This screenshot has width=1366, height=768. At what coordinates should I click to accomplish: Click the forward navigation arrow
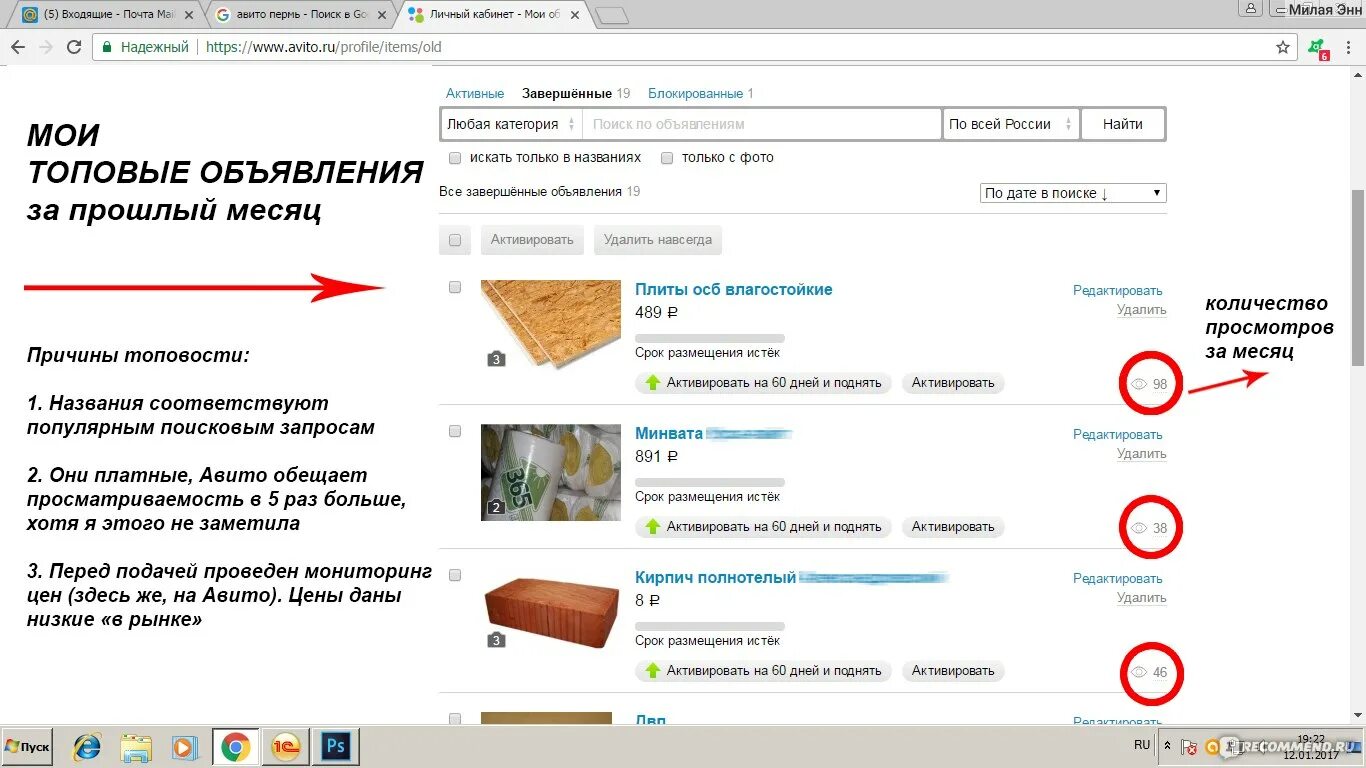click(x=46, y=47)
